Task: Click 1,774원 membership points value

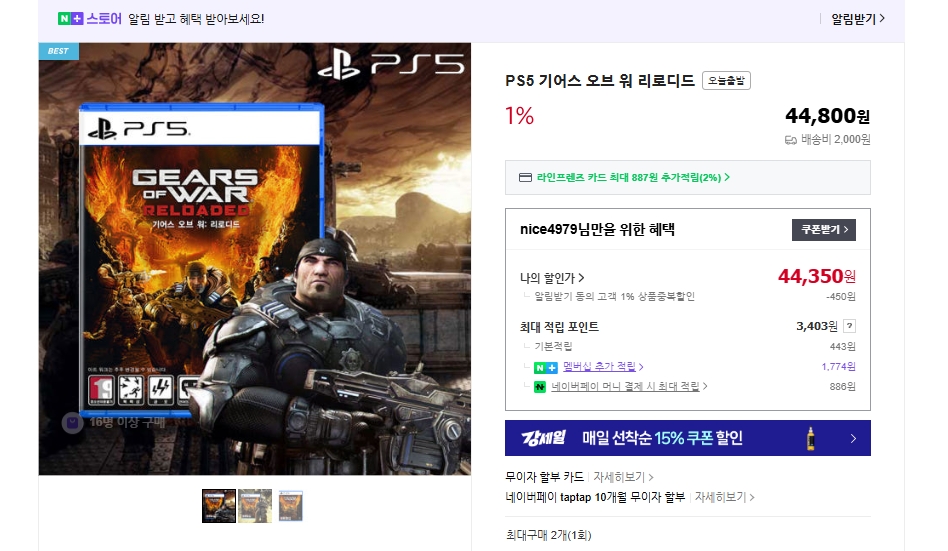Action: tap(839, 367)
